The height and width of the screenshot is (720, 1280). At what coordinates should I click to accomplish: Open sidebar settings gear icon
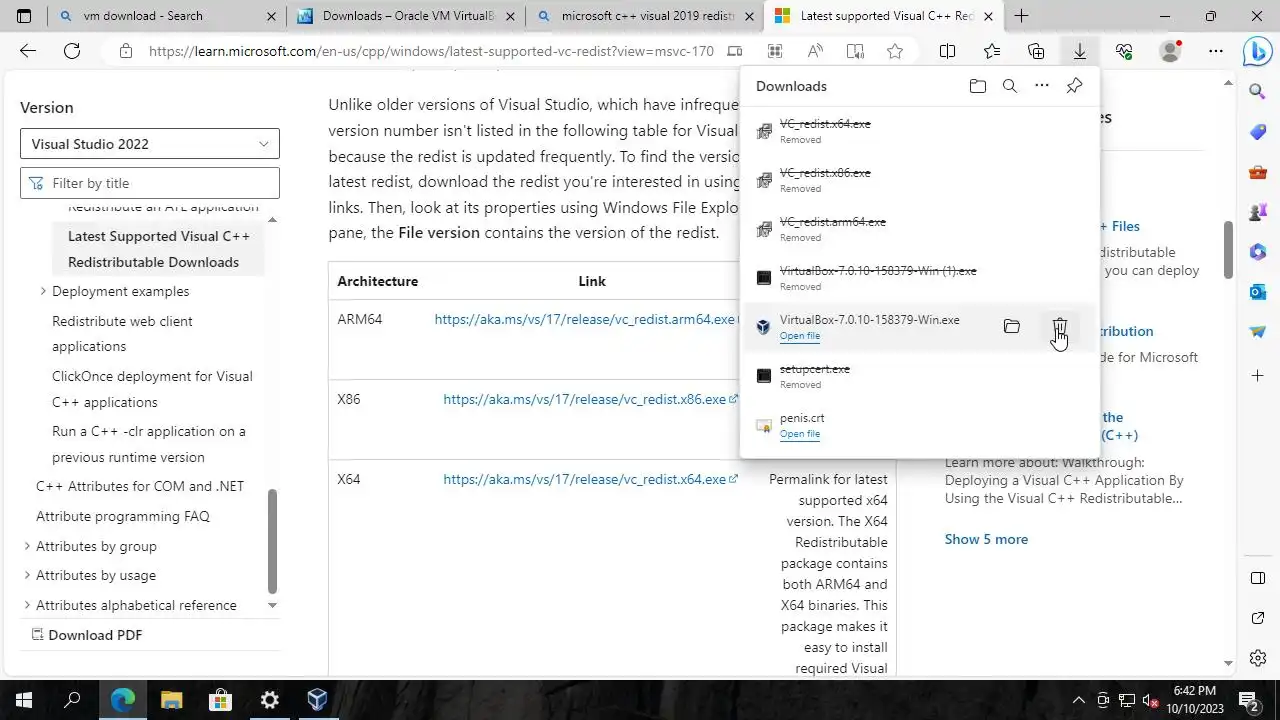point(1258,658)
